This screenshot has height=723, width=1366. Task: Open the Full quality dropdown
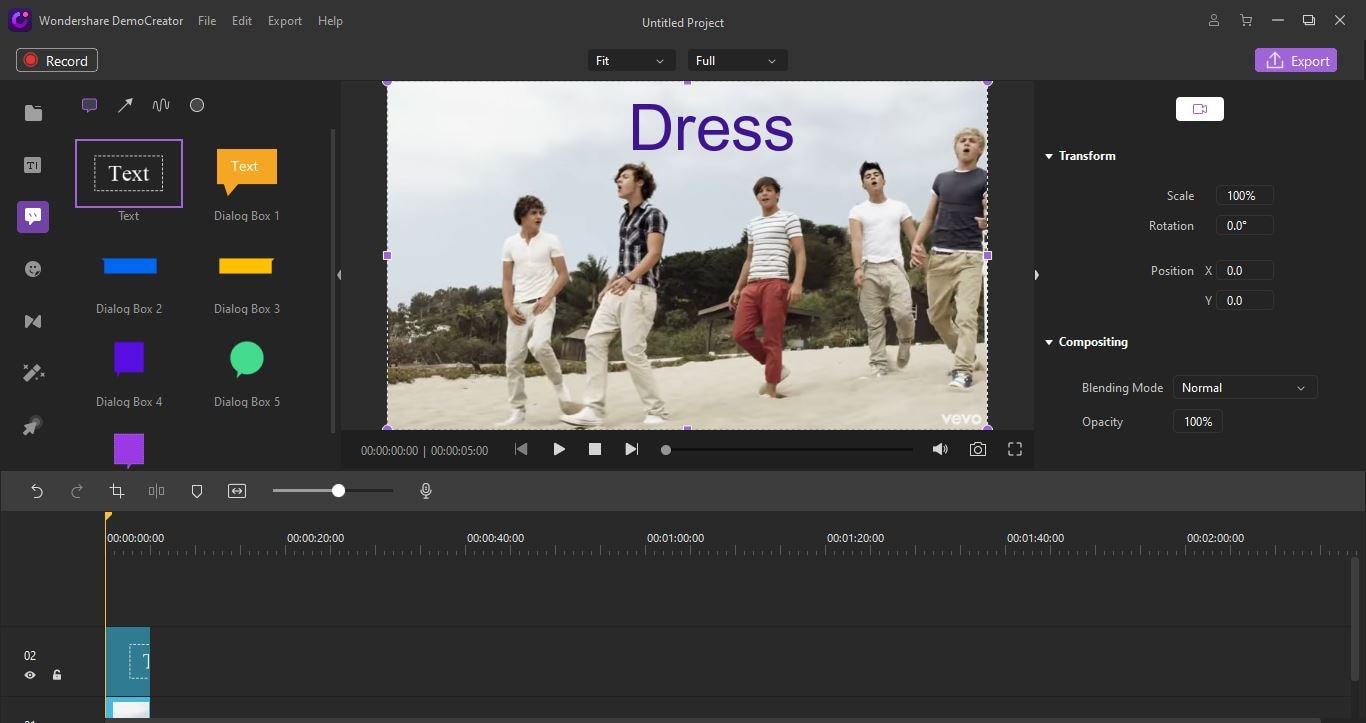(x=737, y=61)
